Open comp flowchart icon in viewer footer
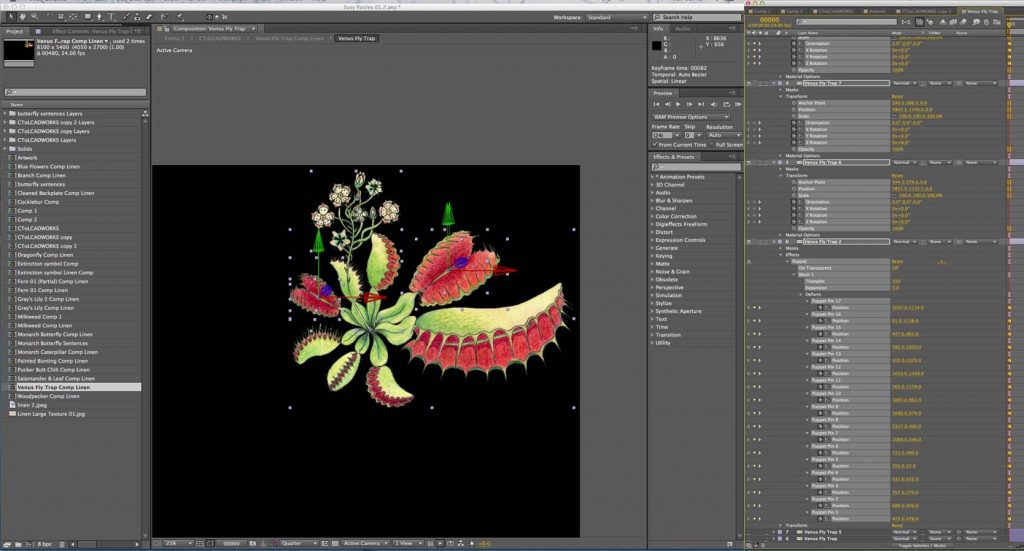 click(x=461, y=543)
